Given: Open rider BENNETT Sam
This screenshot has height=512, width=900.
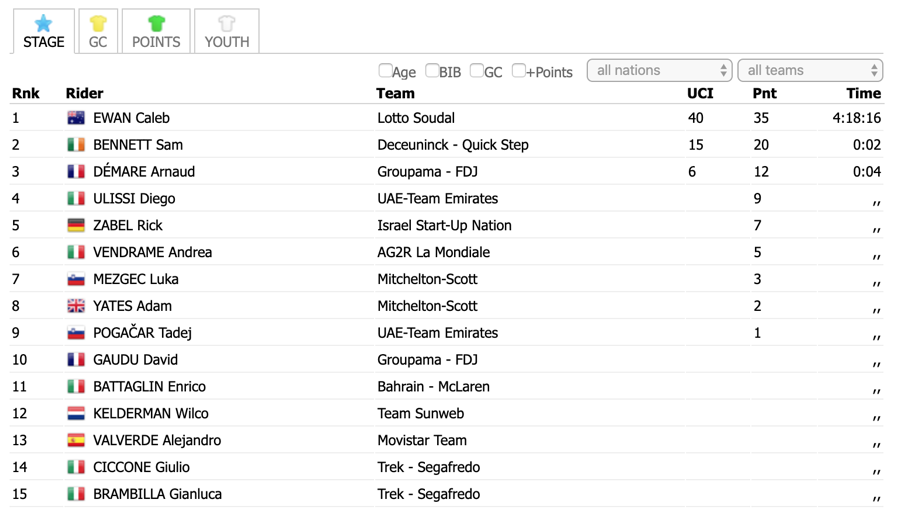Looking at the screenshot, I should click(x=138, y=145).
